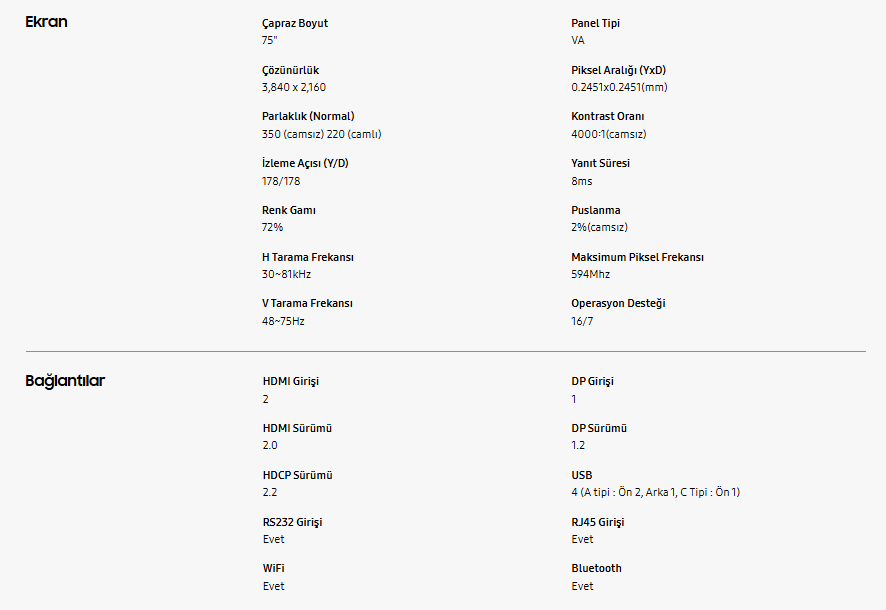The height and width of the screenshot is (610, 886).
Task: Select the Bluetooth label
Action: tap(596, 568)
